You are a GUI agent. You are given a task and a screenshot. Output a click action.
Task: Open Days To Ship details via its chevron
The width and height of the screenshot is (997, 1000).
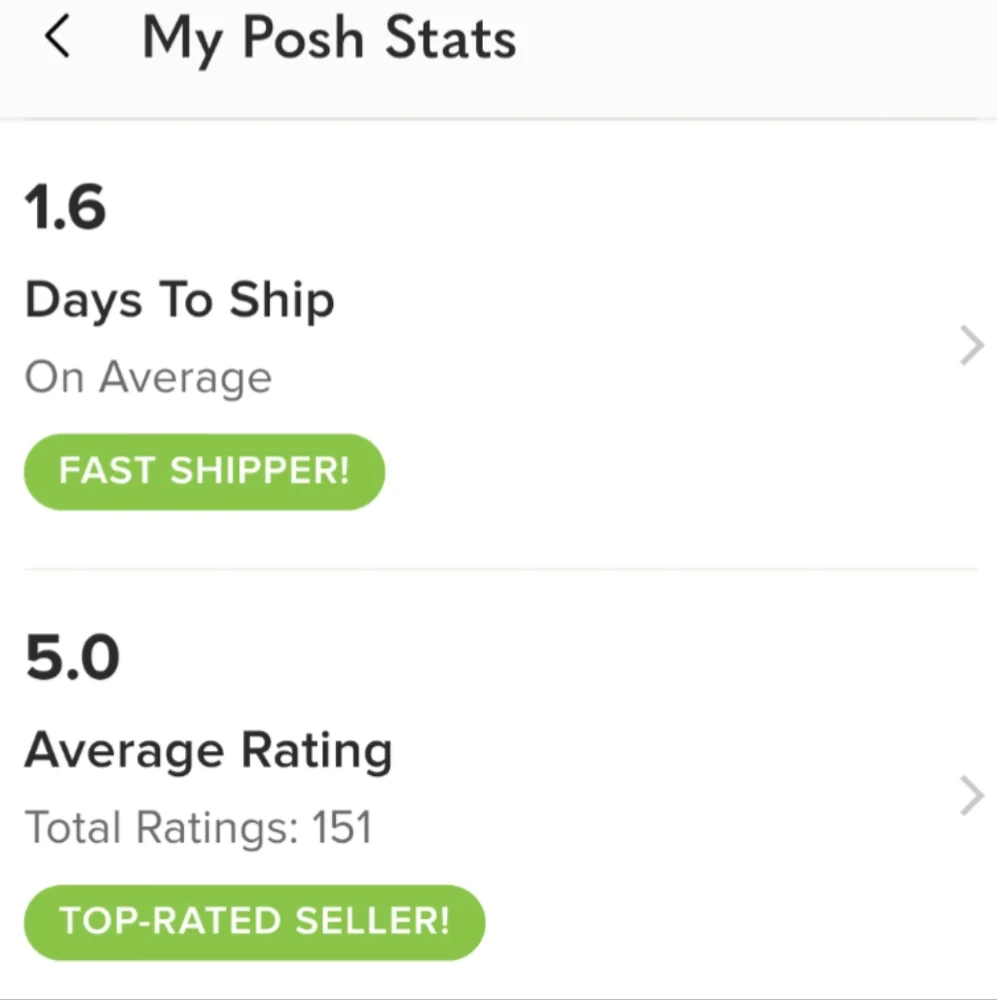point(971,347)
